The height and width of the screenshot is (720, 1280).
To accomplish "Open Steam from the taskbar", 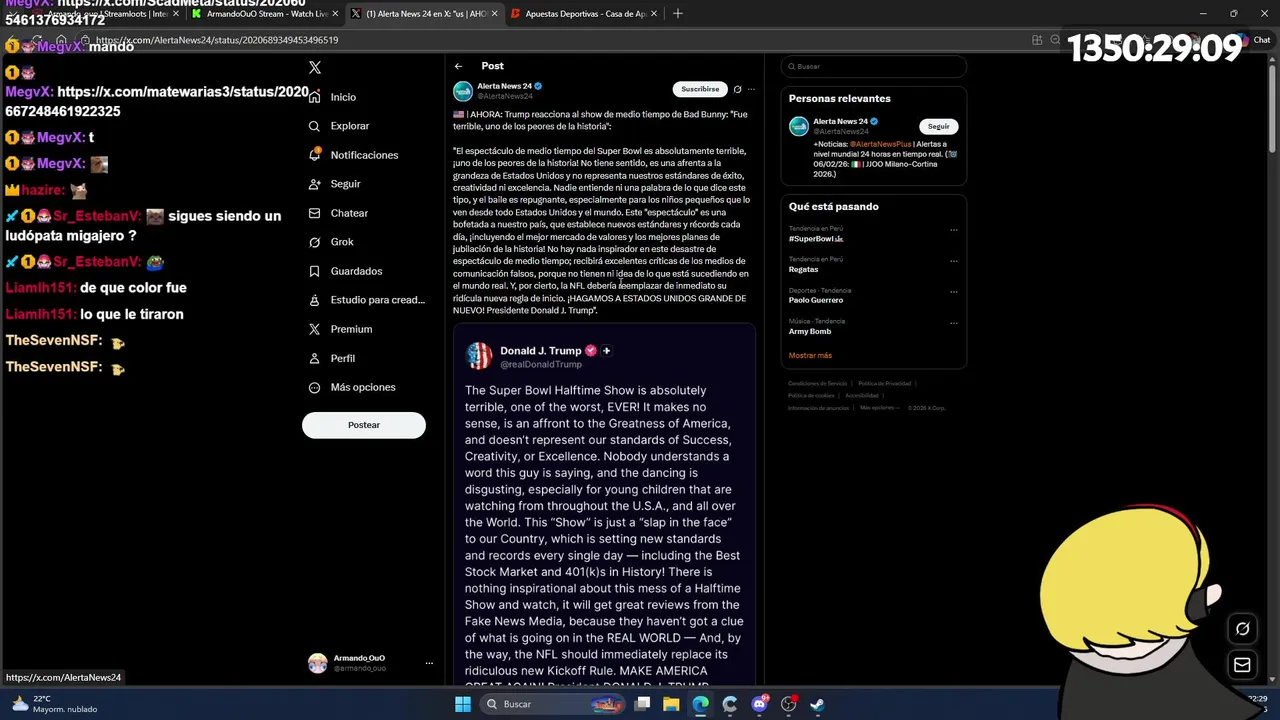I will tap(817, 704).
